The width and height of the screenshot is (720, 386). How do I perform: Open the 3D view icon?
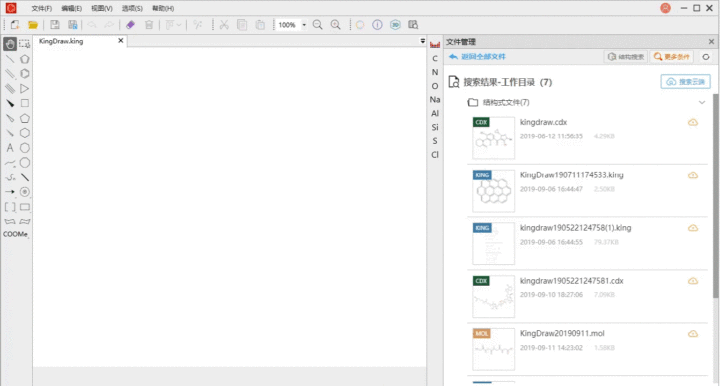pyautogui.click(x=395, y=25)
